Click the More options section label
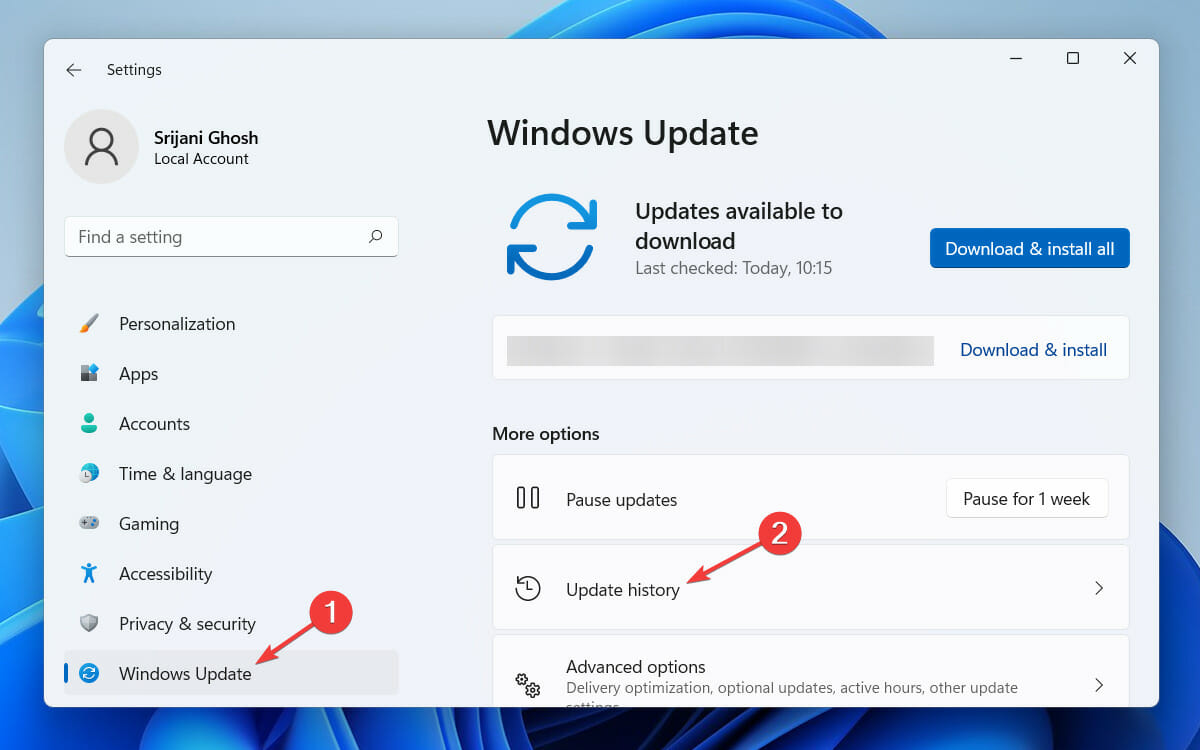Image resolution: width=1200 pixels, height=750 pixels. [546, 434]
